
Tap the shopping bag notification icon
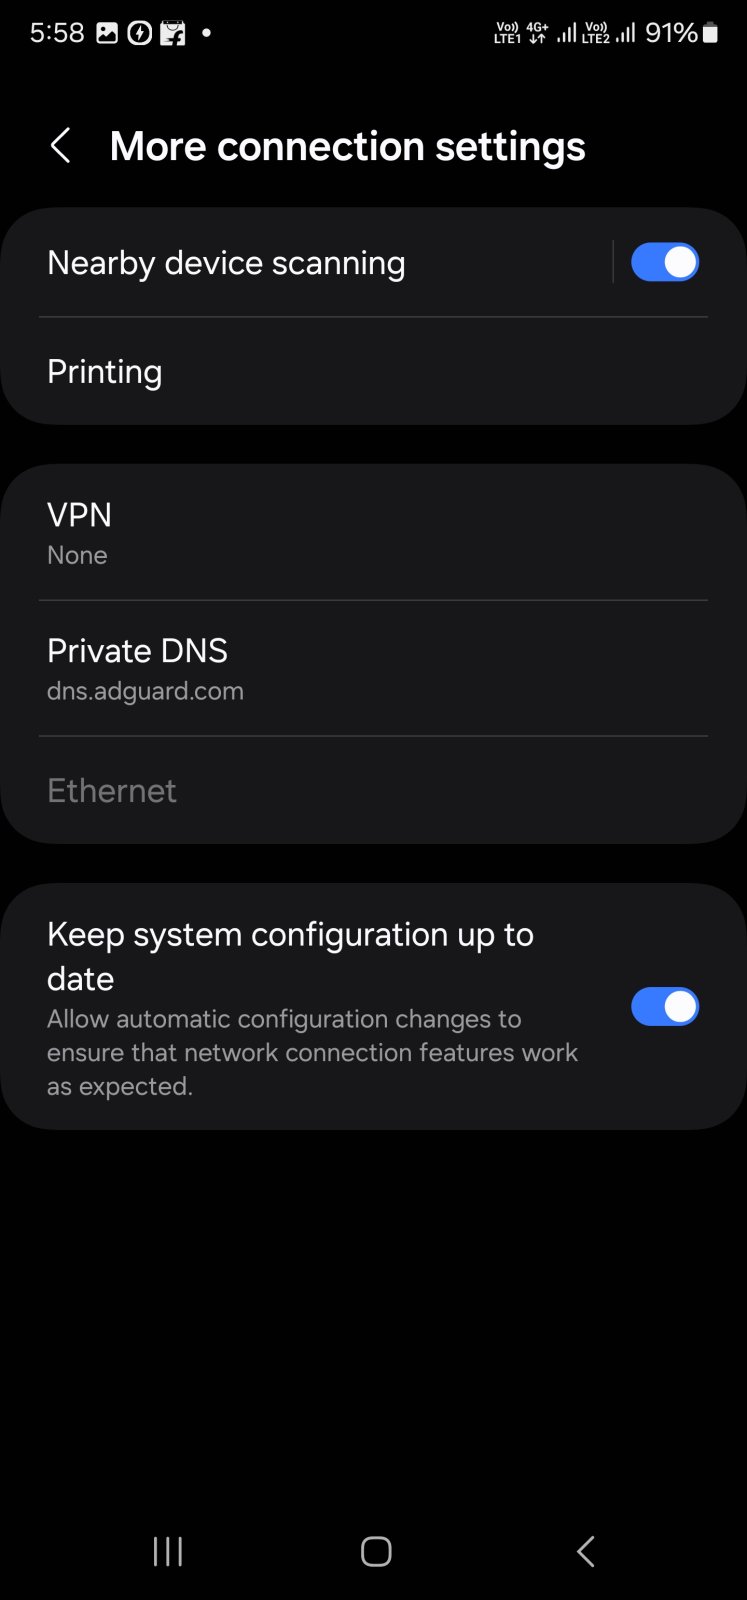[173, 33]
